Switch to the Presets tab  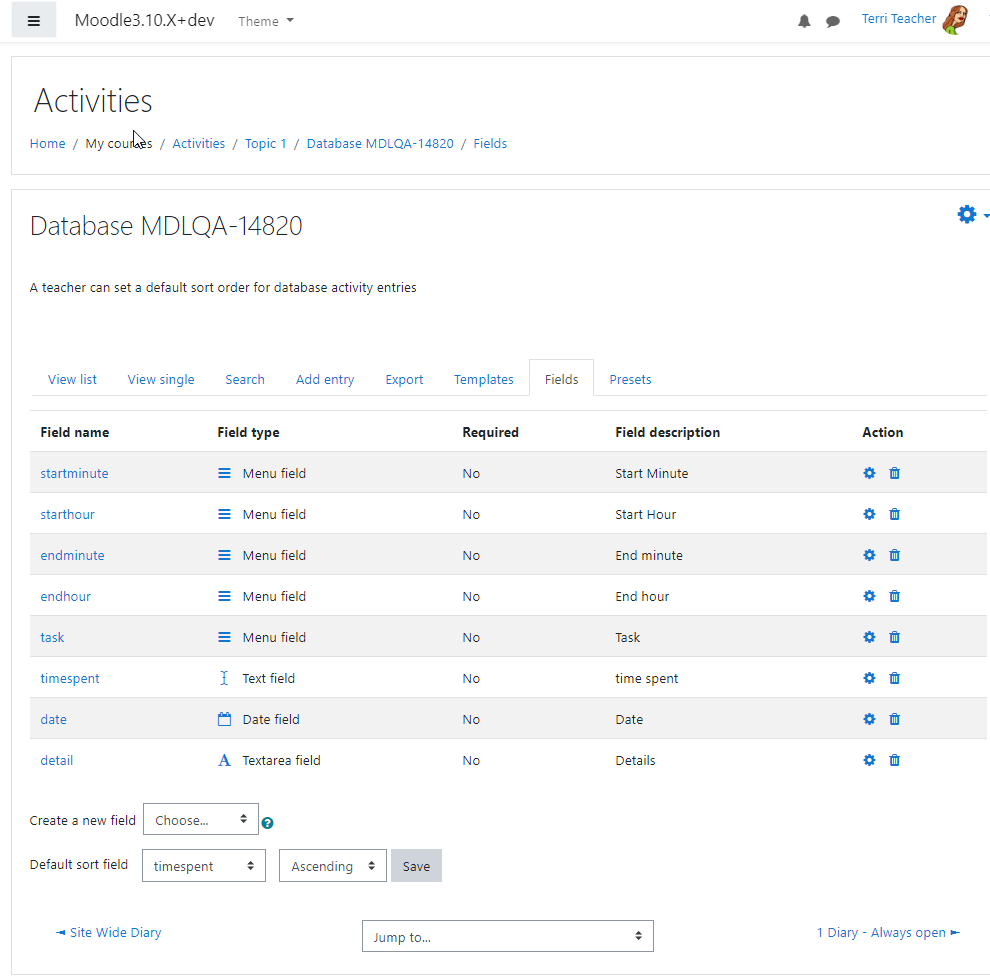[630, 379]
